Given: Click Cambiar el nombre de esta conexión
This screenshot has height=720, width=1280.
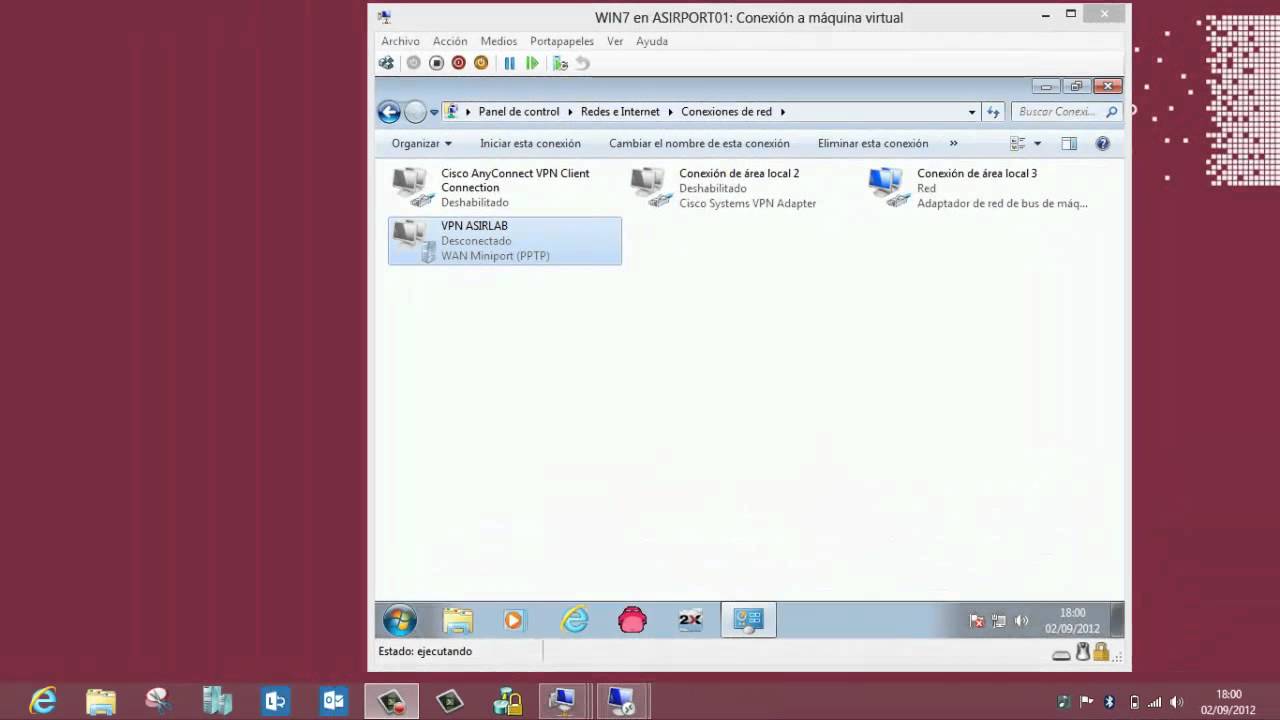Looking at the screenshot, I should pyautogui.click(x=699, y=143).
